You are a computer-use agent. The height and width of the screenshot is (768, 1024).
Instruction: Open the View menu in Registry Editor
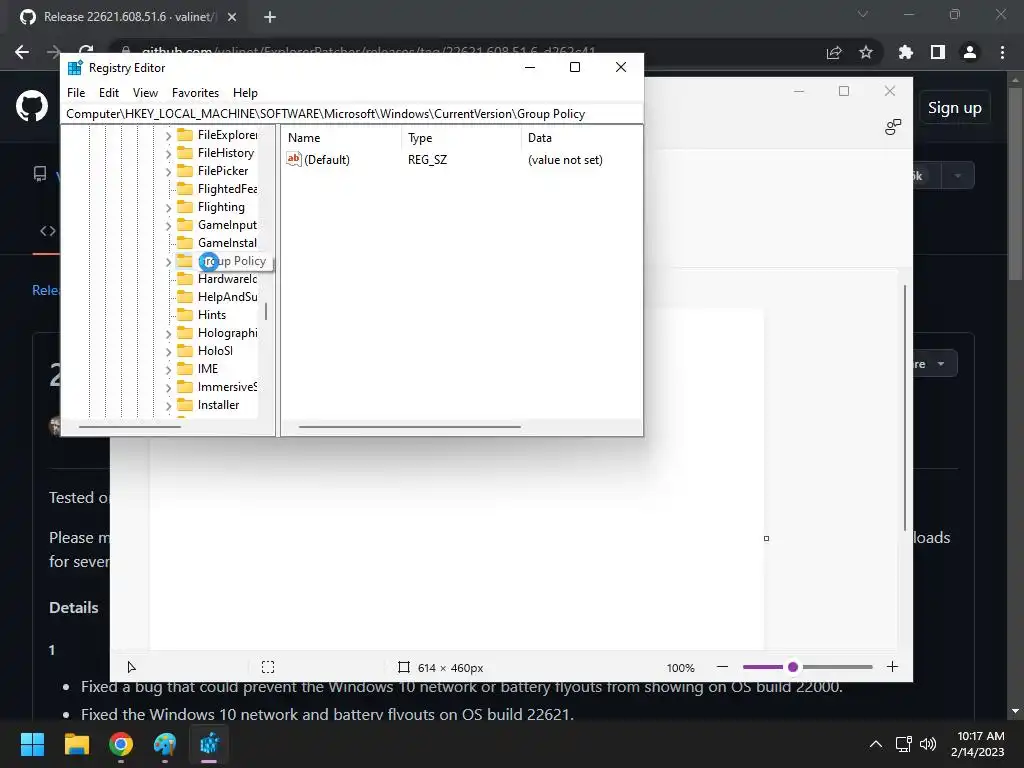click(145, 93)
